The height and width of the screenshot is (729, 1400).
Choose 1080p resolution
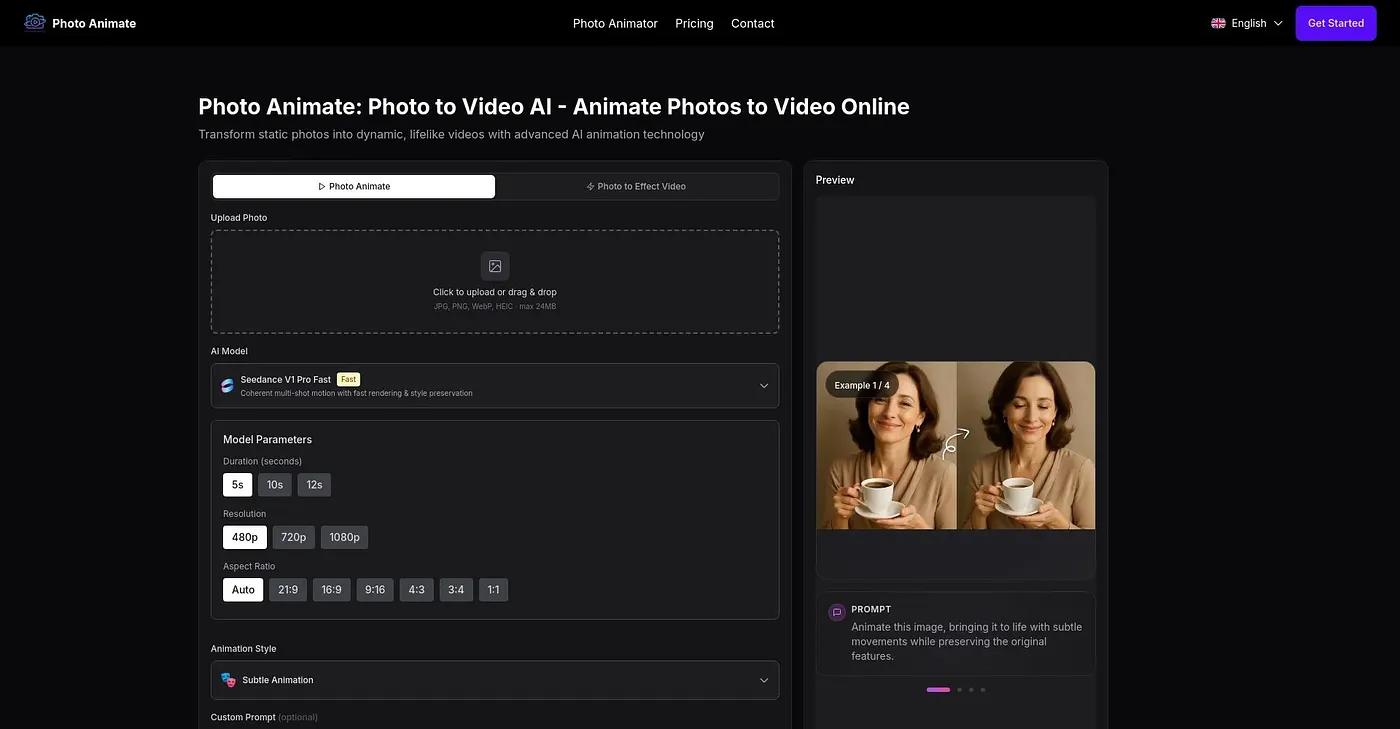344,537
